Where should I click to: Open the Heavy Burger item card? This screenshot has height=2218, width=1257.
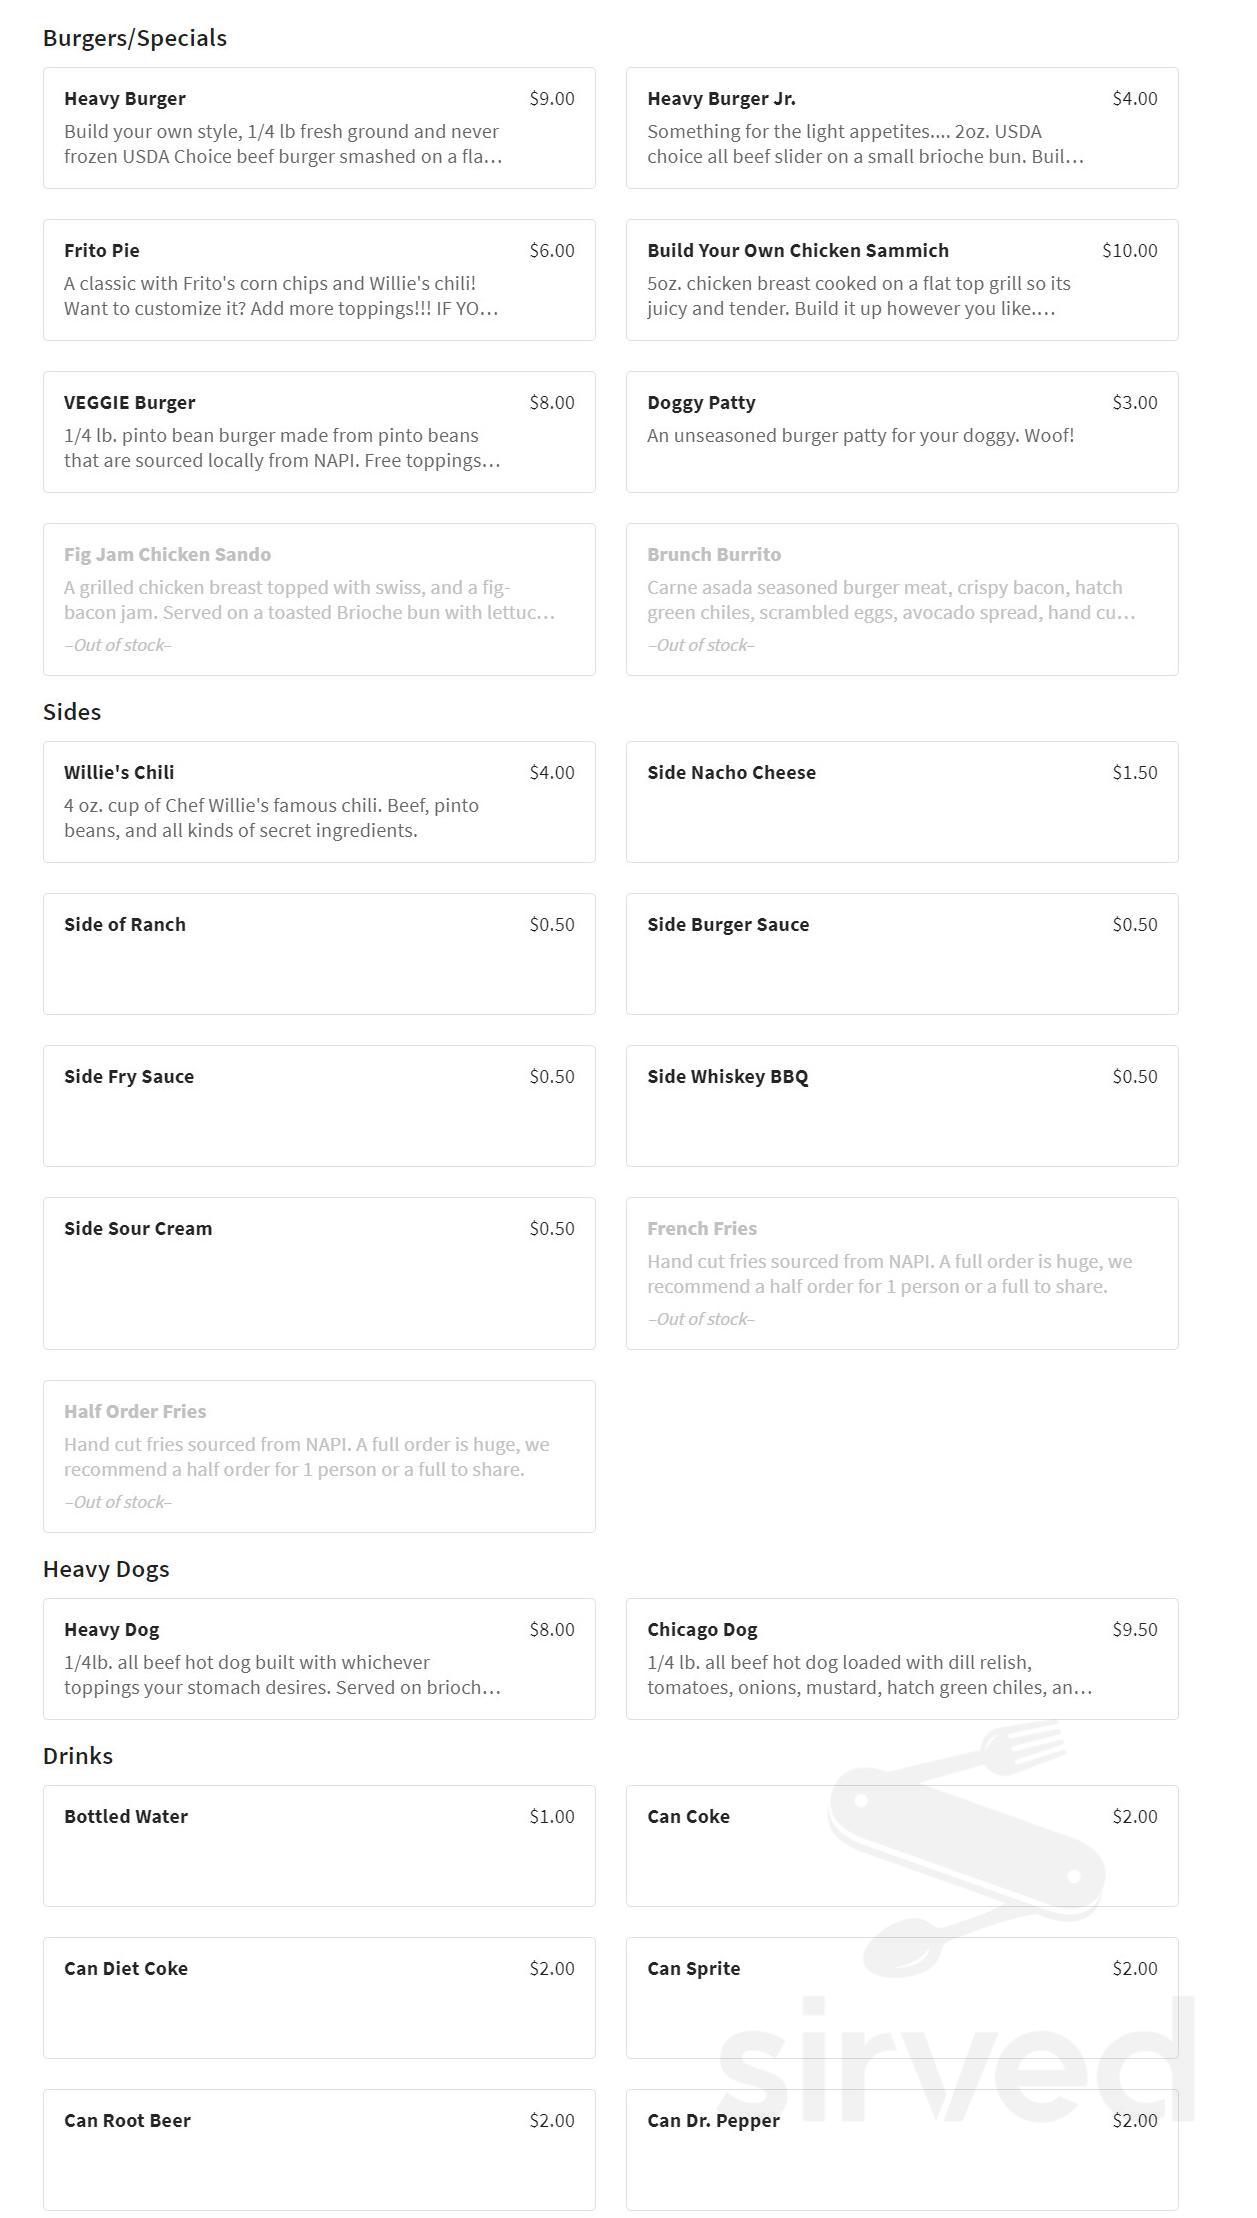pos(319,128)
